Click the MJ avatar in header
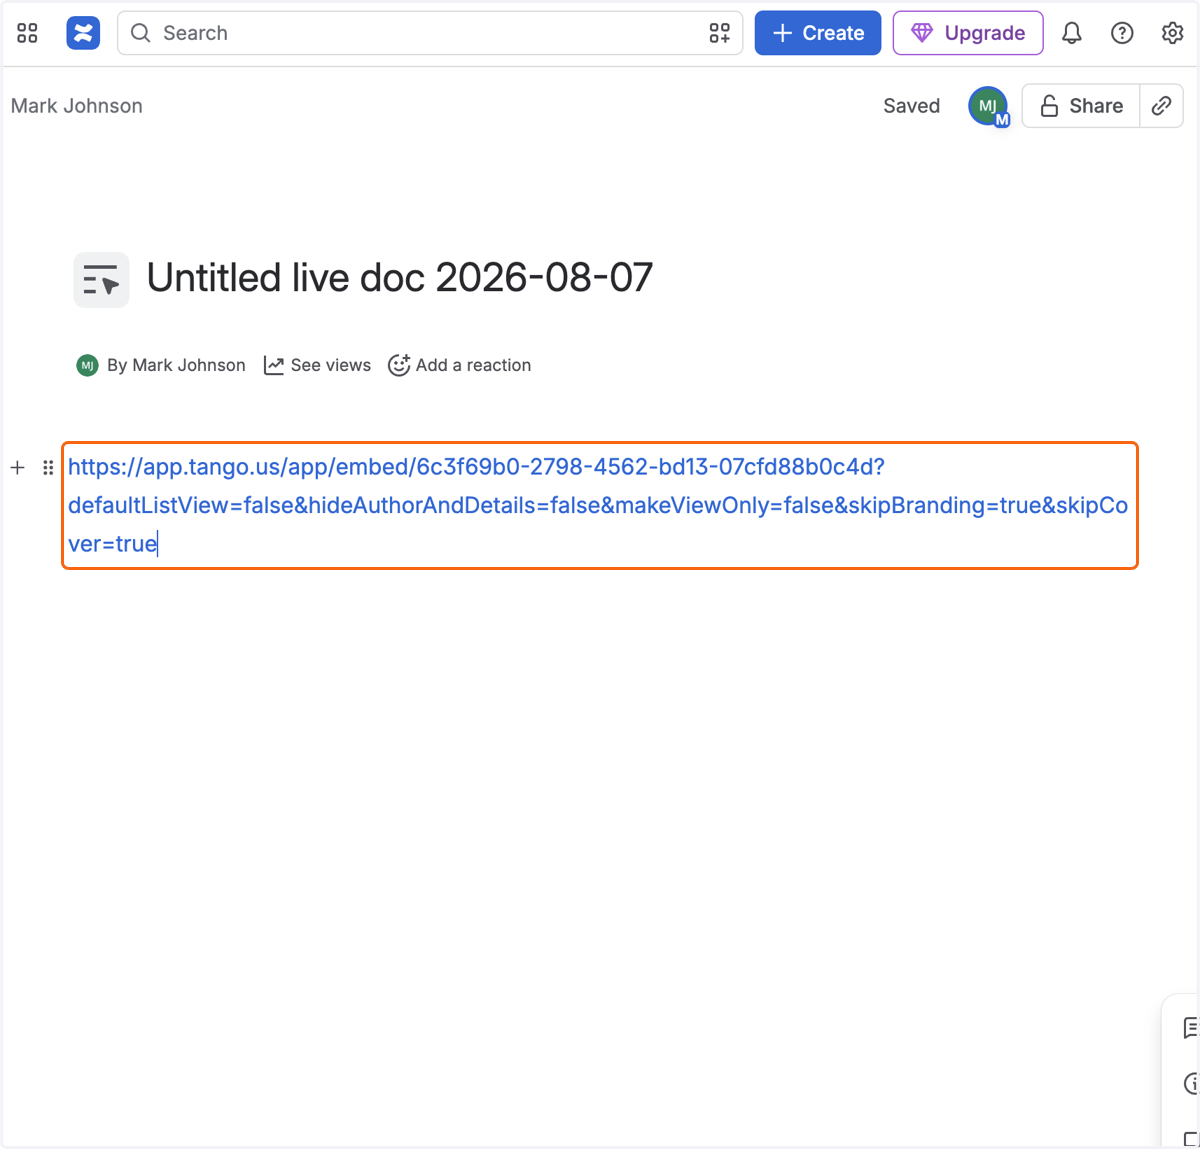This screenshot has width=1200, height=1149. coord(988,106)
